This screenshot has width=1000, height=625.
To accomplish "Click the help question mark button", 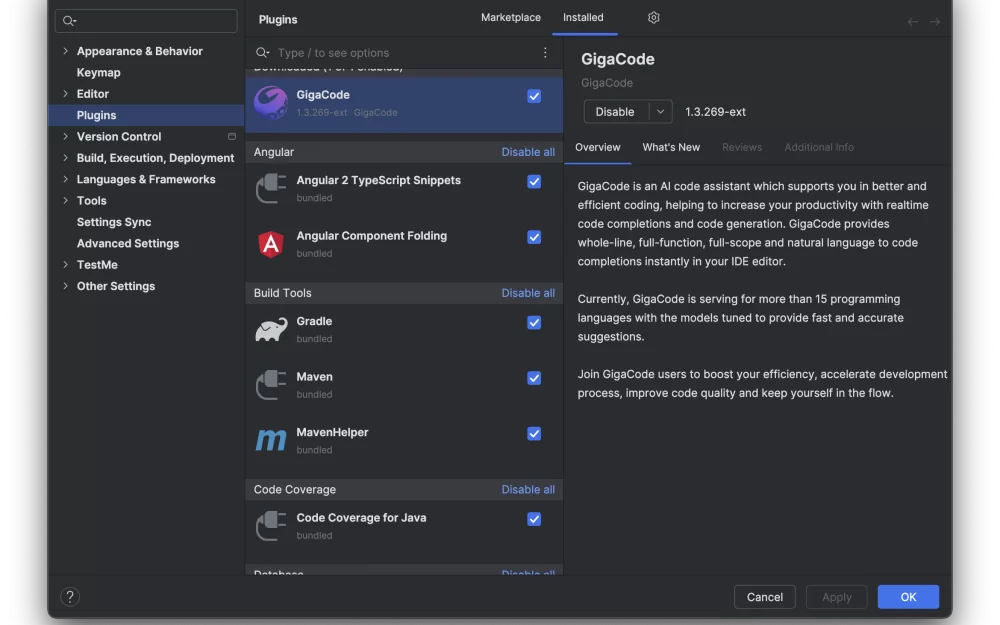I will [70, 597].
